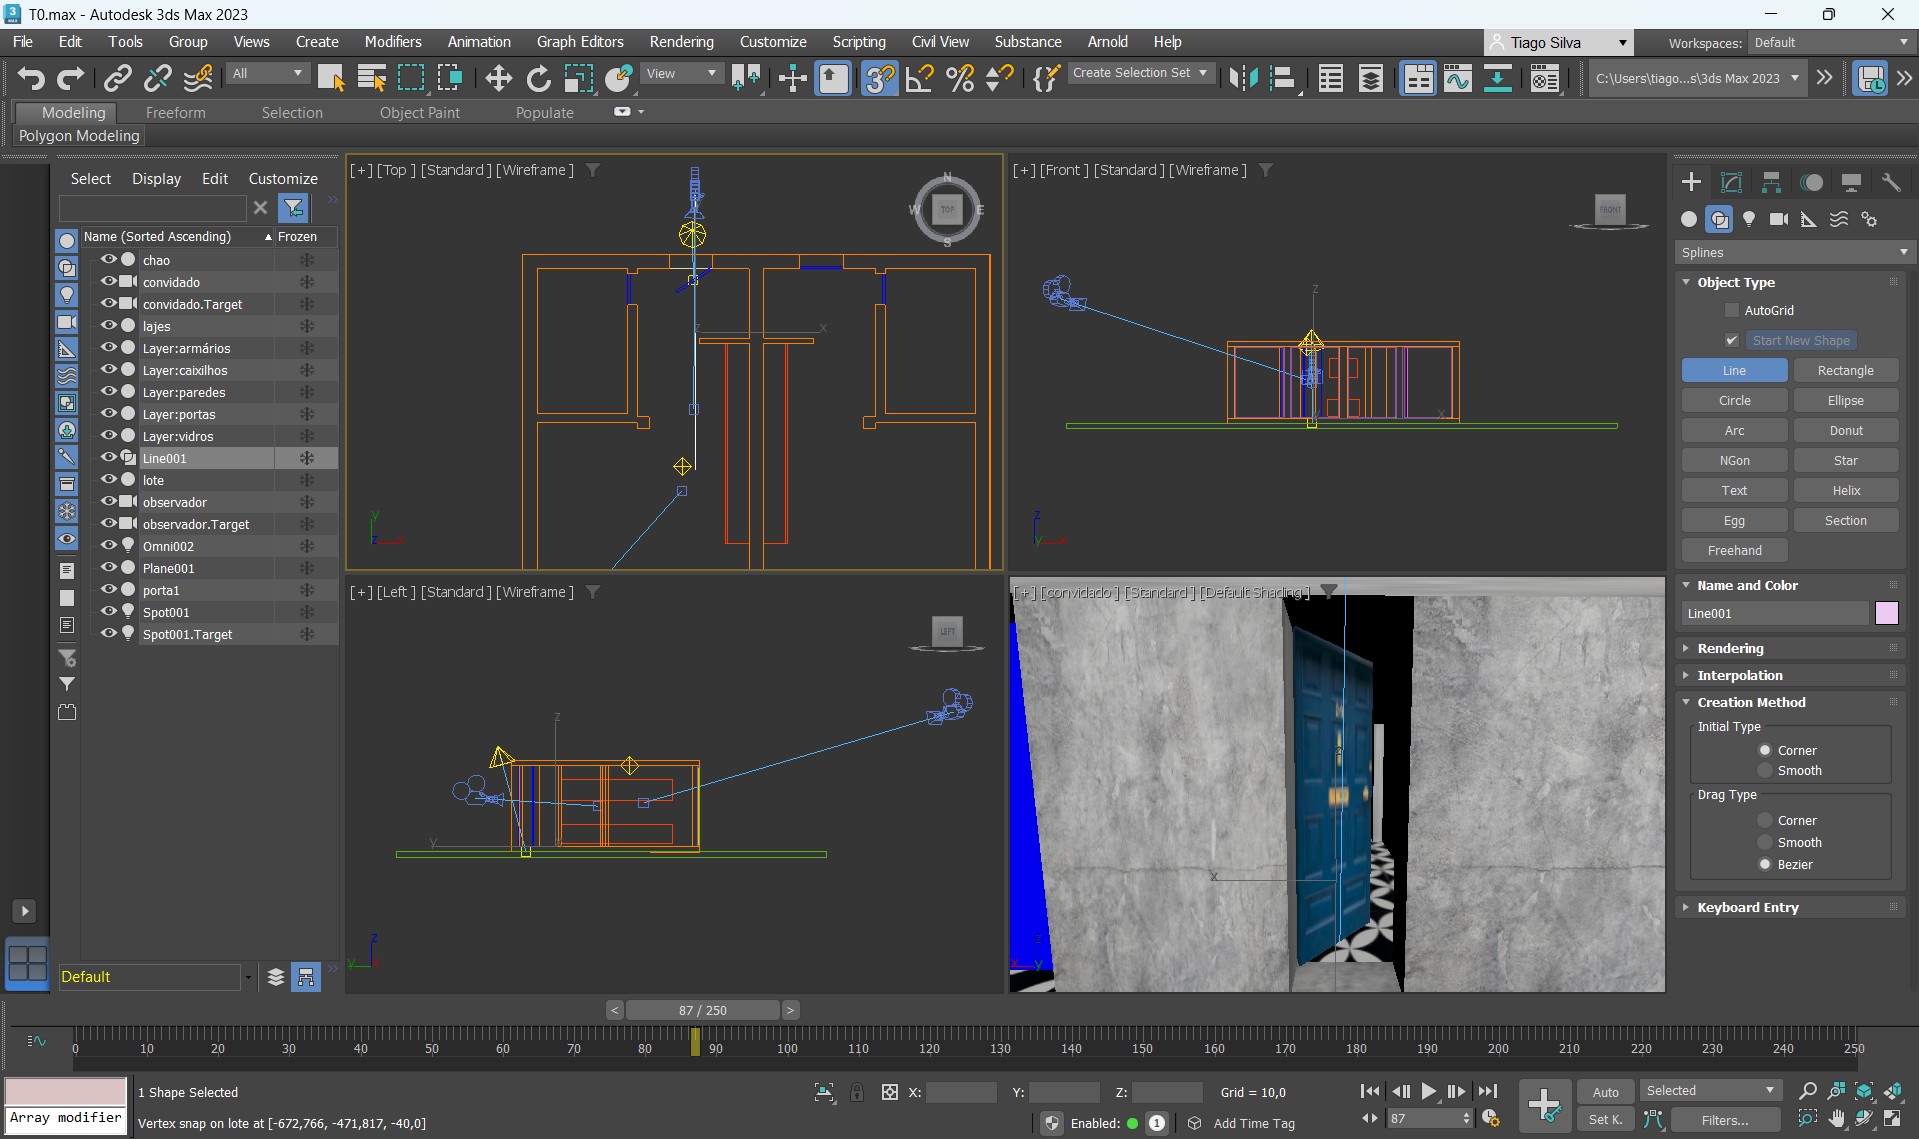Toggle the 3D Snaps icon
Screen dimensions: 1919x1139
coord(879,78)
